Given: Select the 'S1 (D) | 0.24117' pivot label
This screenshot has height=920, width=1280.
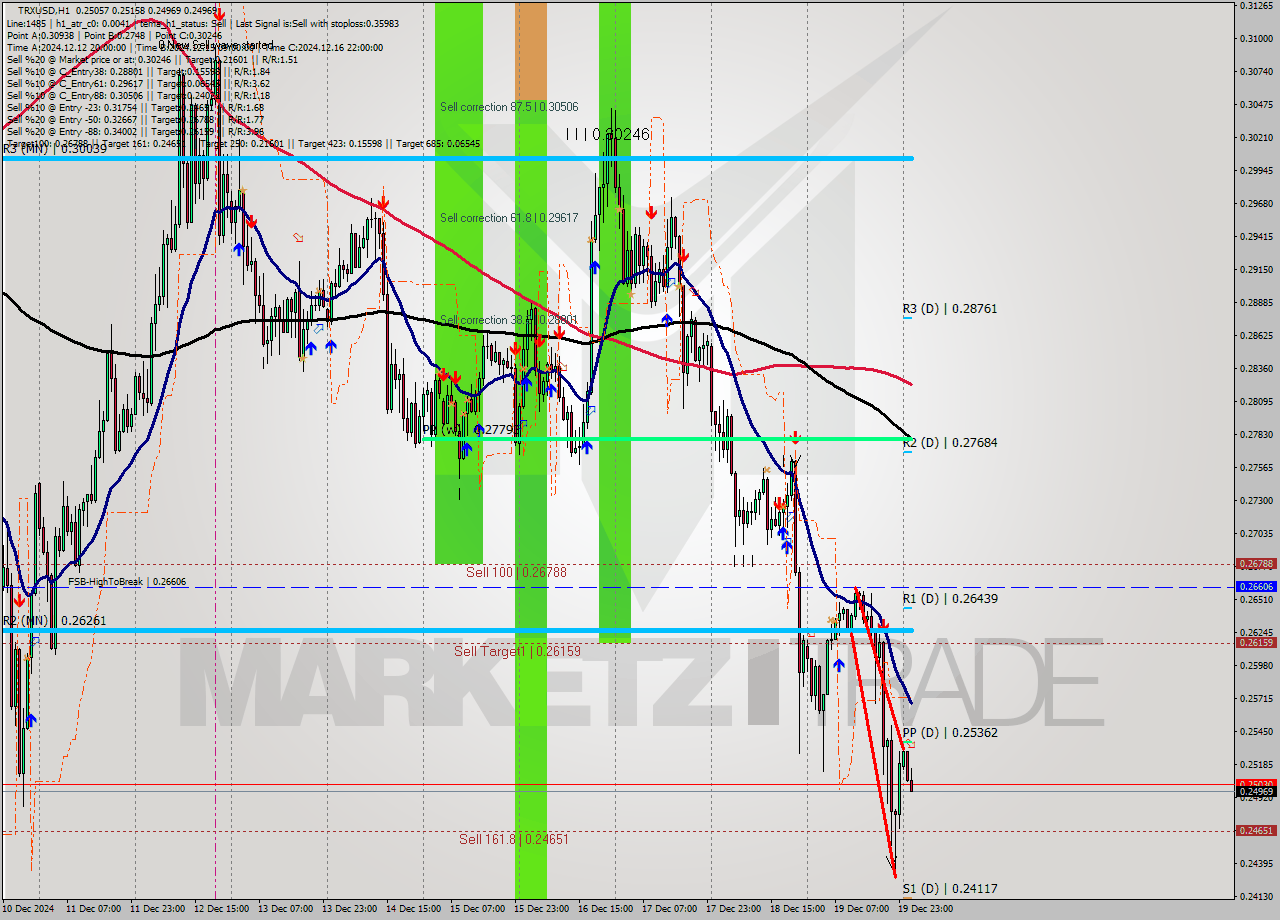Looking at the screenshot, I should [950, 888].
